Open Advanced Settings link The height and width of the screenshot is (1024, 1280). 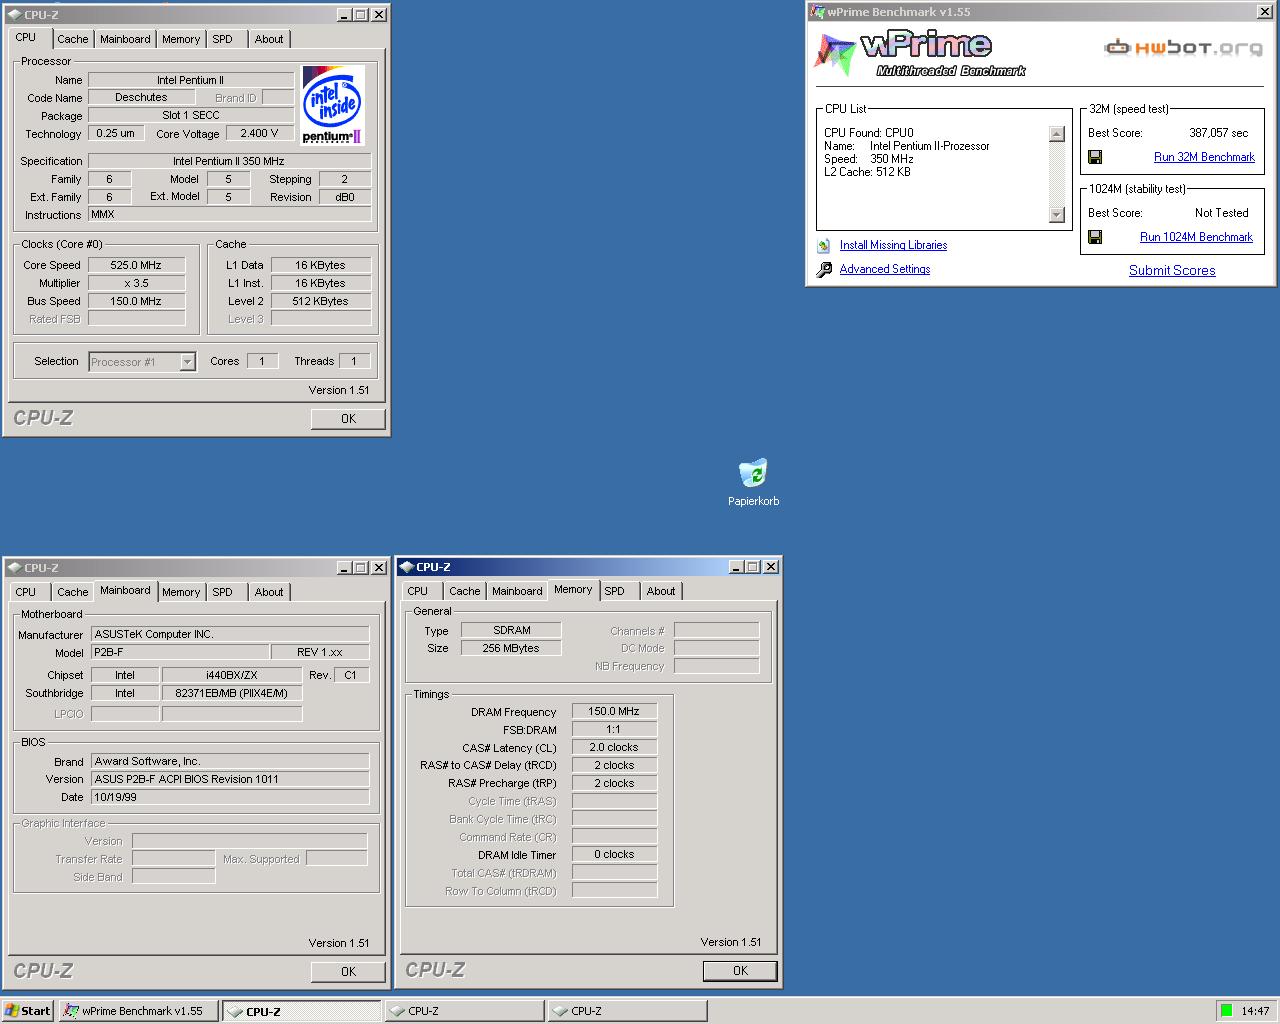[x=885, y=269]
